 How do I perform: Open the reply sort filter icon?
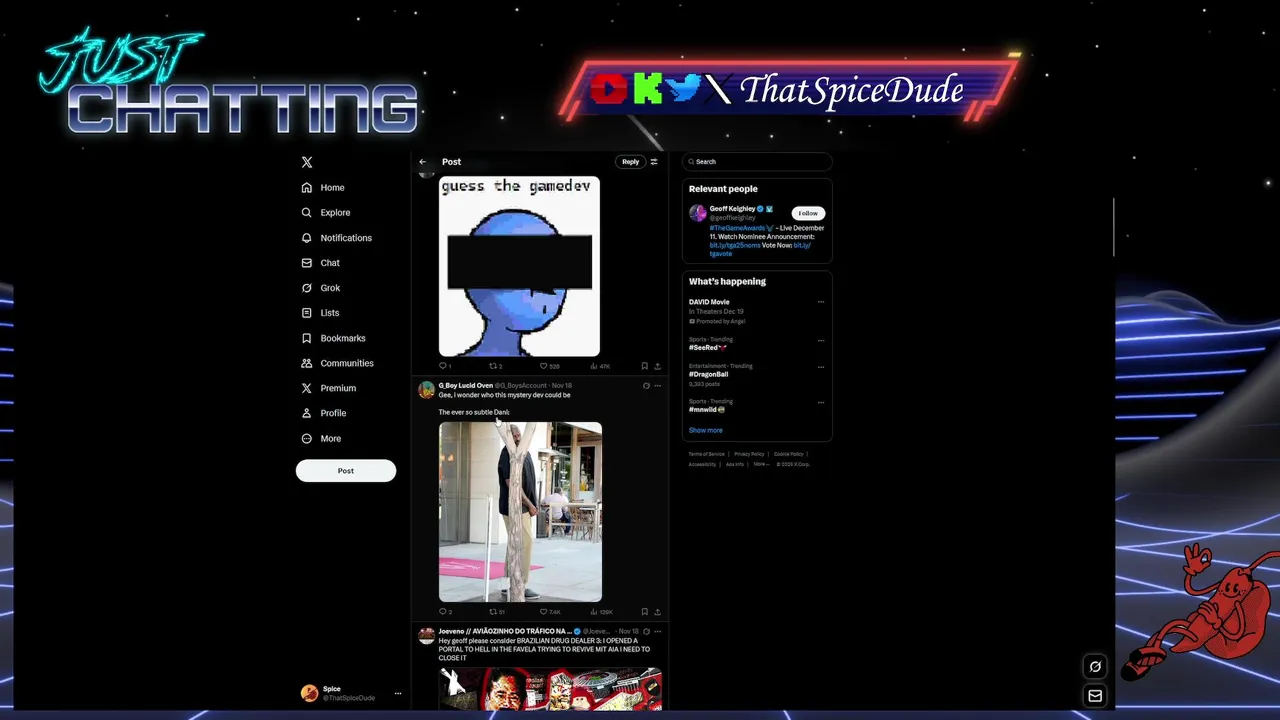click(654, 162)
